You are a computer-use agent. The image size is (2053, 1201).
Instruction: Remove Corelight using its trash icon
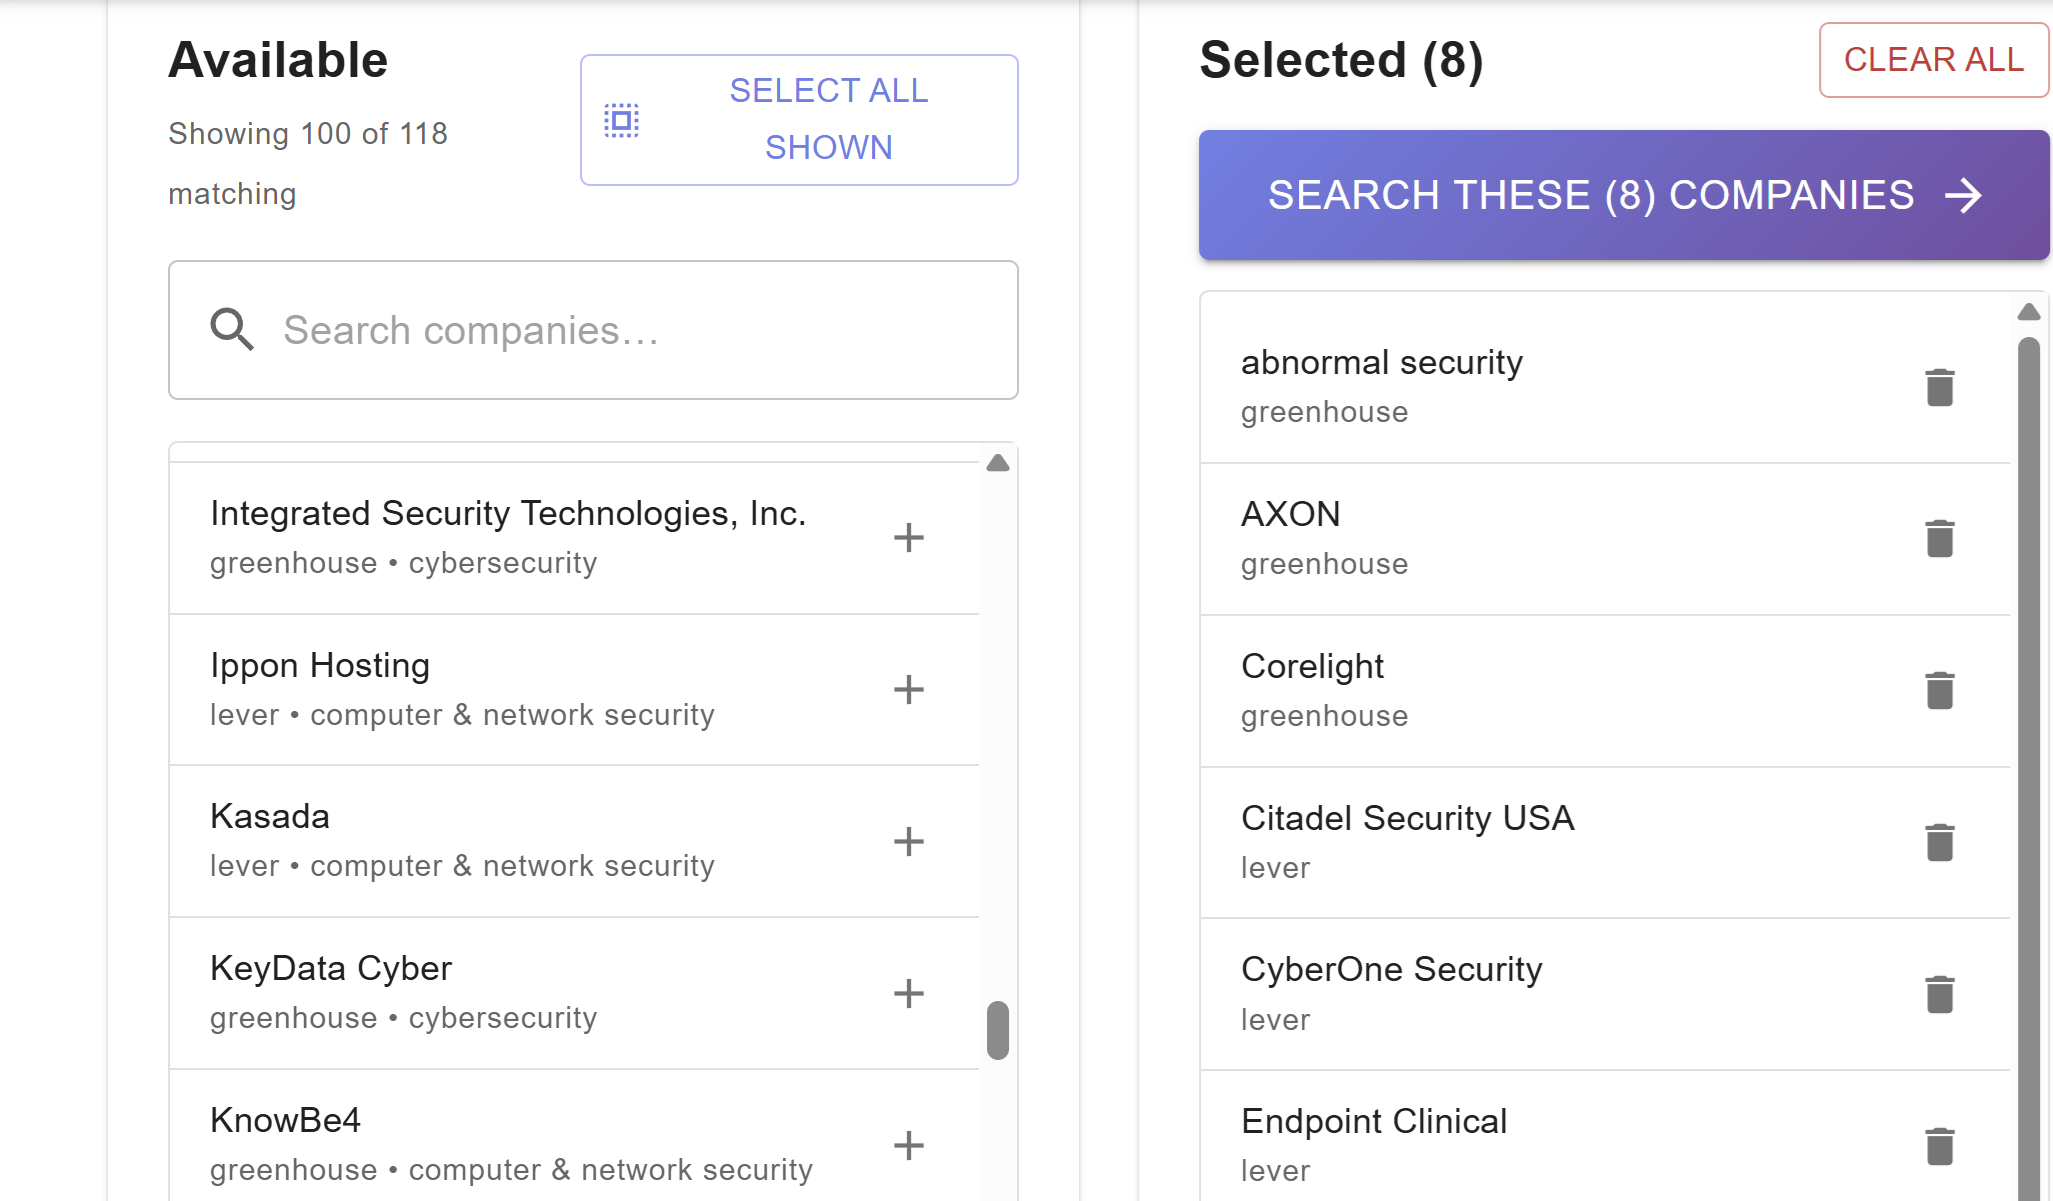pos(1939,691)
